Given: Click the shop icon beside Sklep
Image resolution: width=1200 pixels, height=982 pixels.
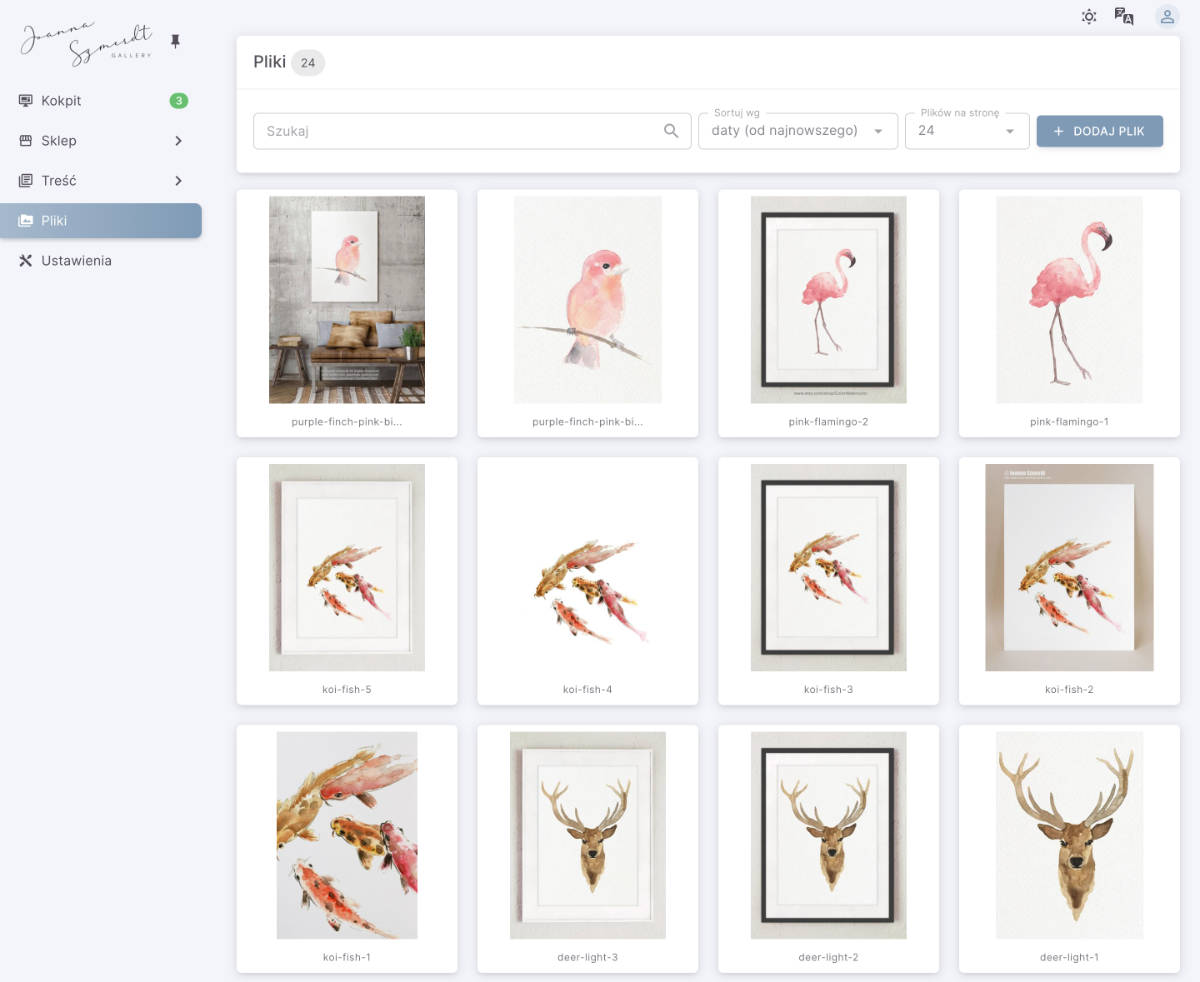Looking at the screenshot, I should [24, 140].
